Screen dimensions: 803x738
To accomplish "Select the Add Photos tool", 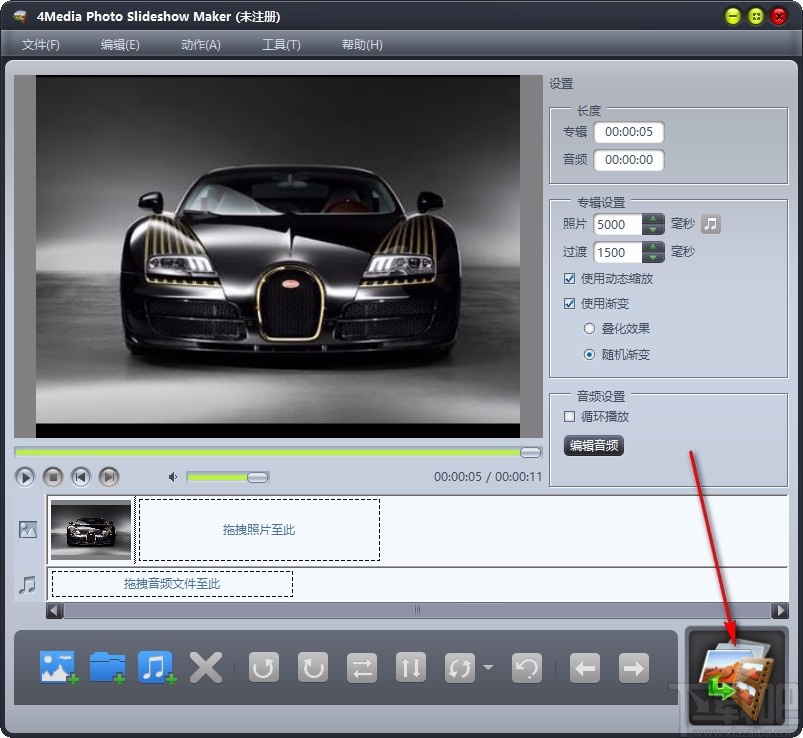I will 57,667.
